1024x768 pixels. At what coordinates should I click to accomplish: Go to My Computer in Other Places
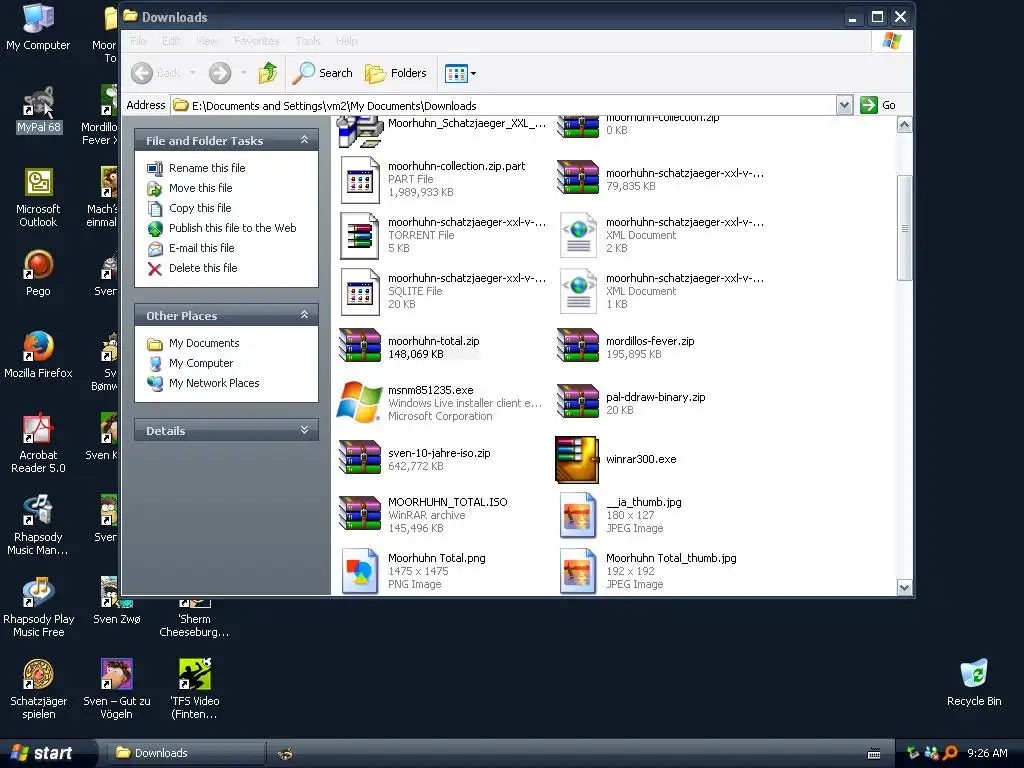click(200, 363)
